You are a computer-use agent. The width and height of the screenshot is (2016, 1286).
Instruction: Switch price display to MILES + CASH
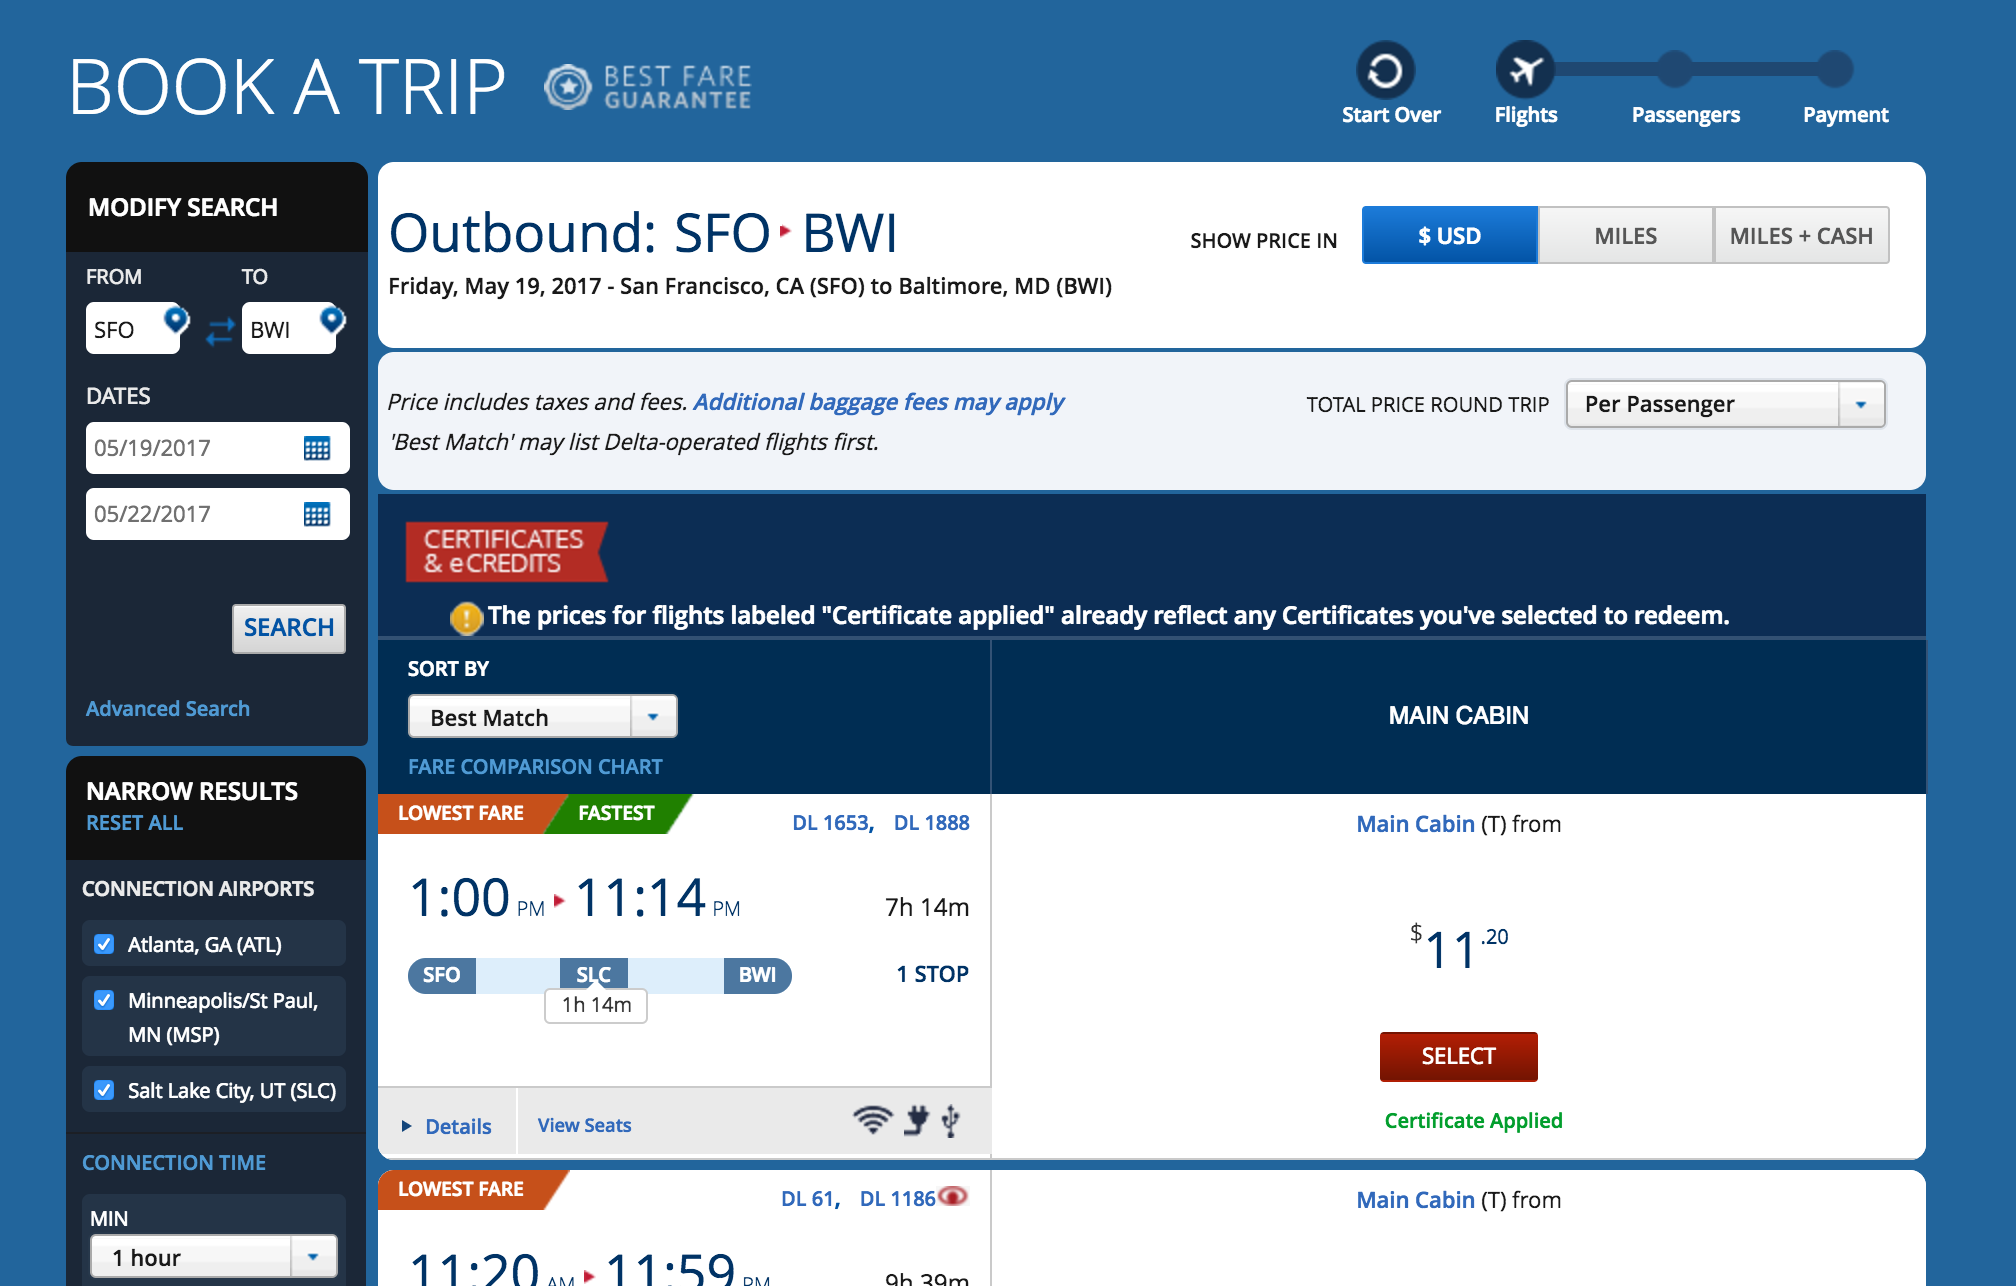pyautogui.click(x=1801, y=236)
